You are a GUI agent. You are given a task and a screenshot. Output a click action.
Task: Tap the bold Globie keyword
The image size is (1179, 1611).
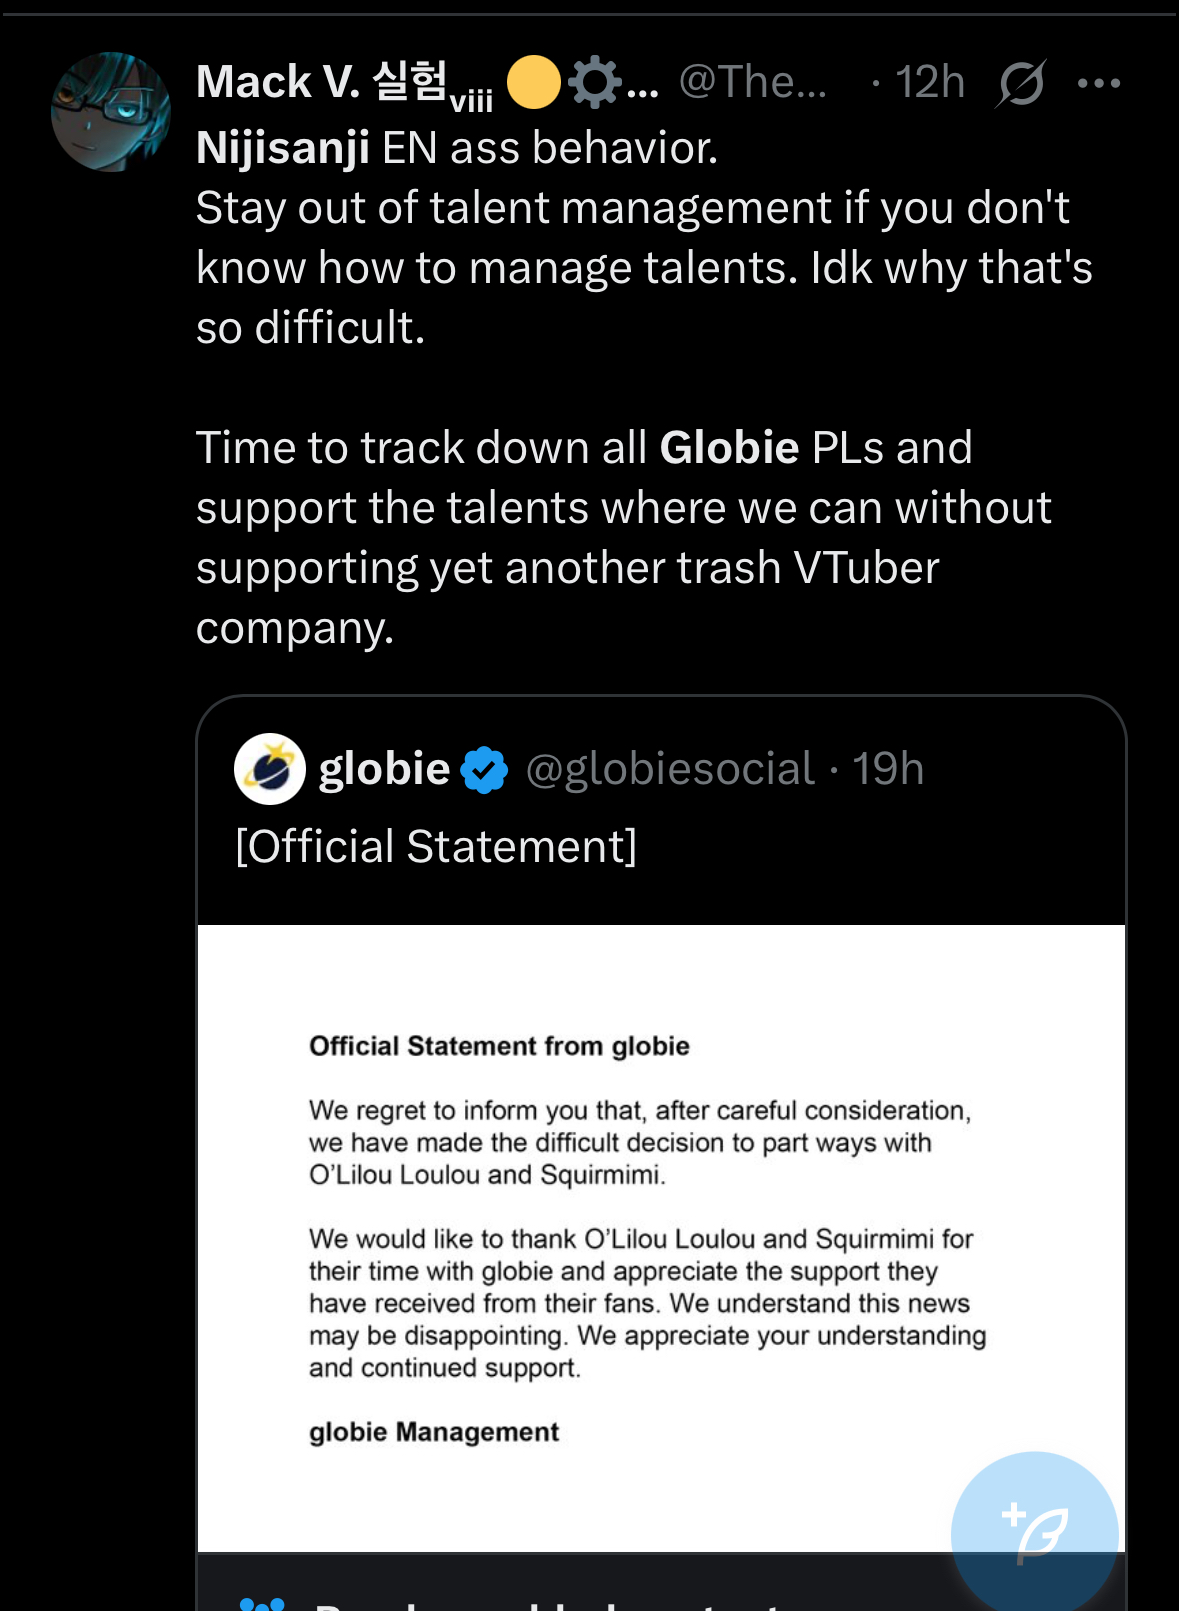coord(729,447)
